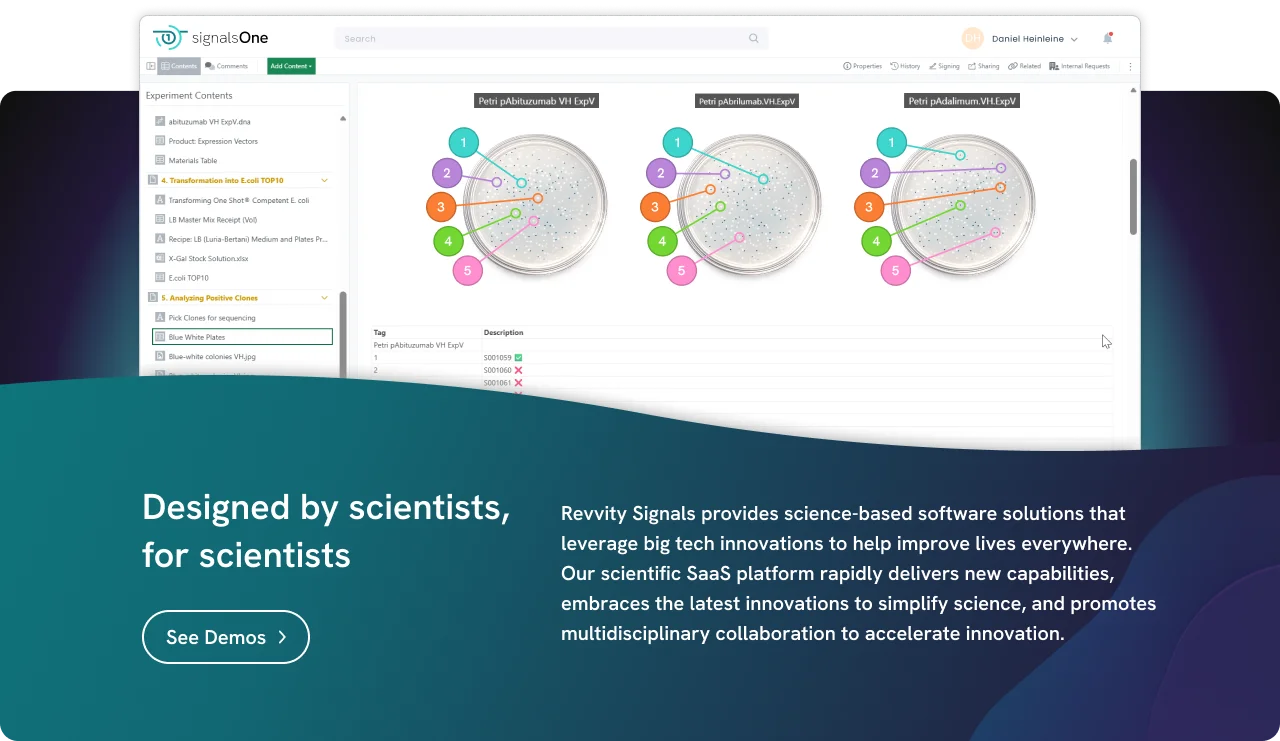Open the notifications bell
Viewport: 1280px width, 741px height.
coord(1107,39)
